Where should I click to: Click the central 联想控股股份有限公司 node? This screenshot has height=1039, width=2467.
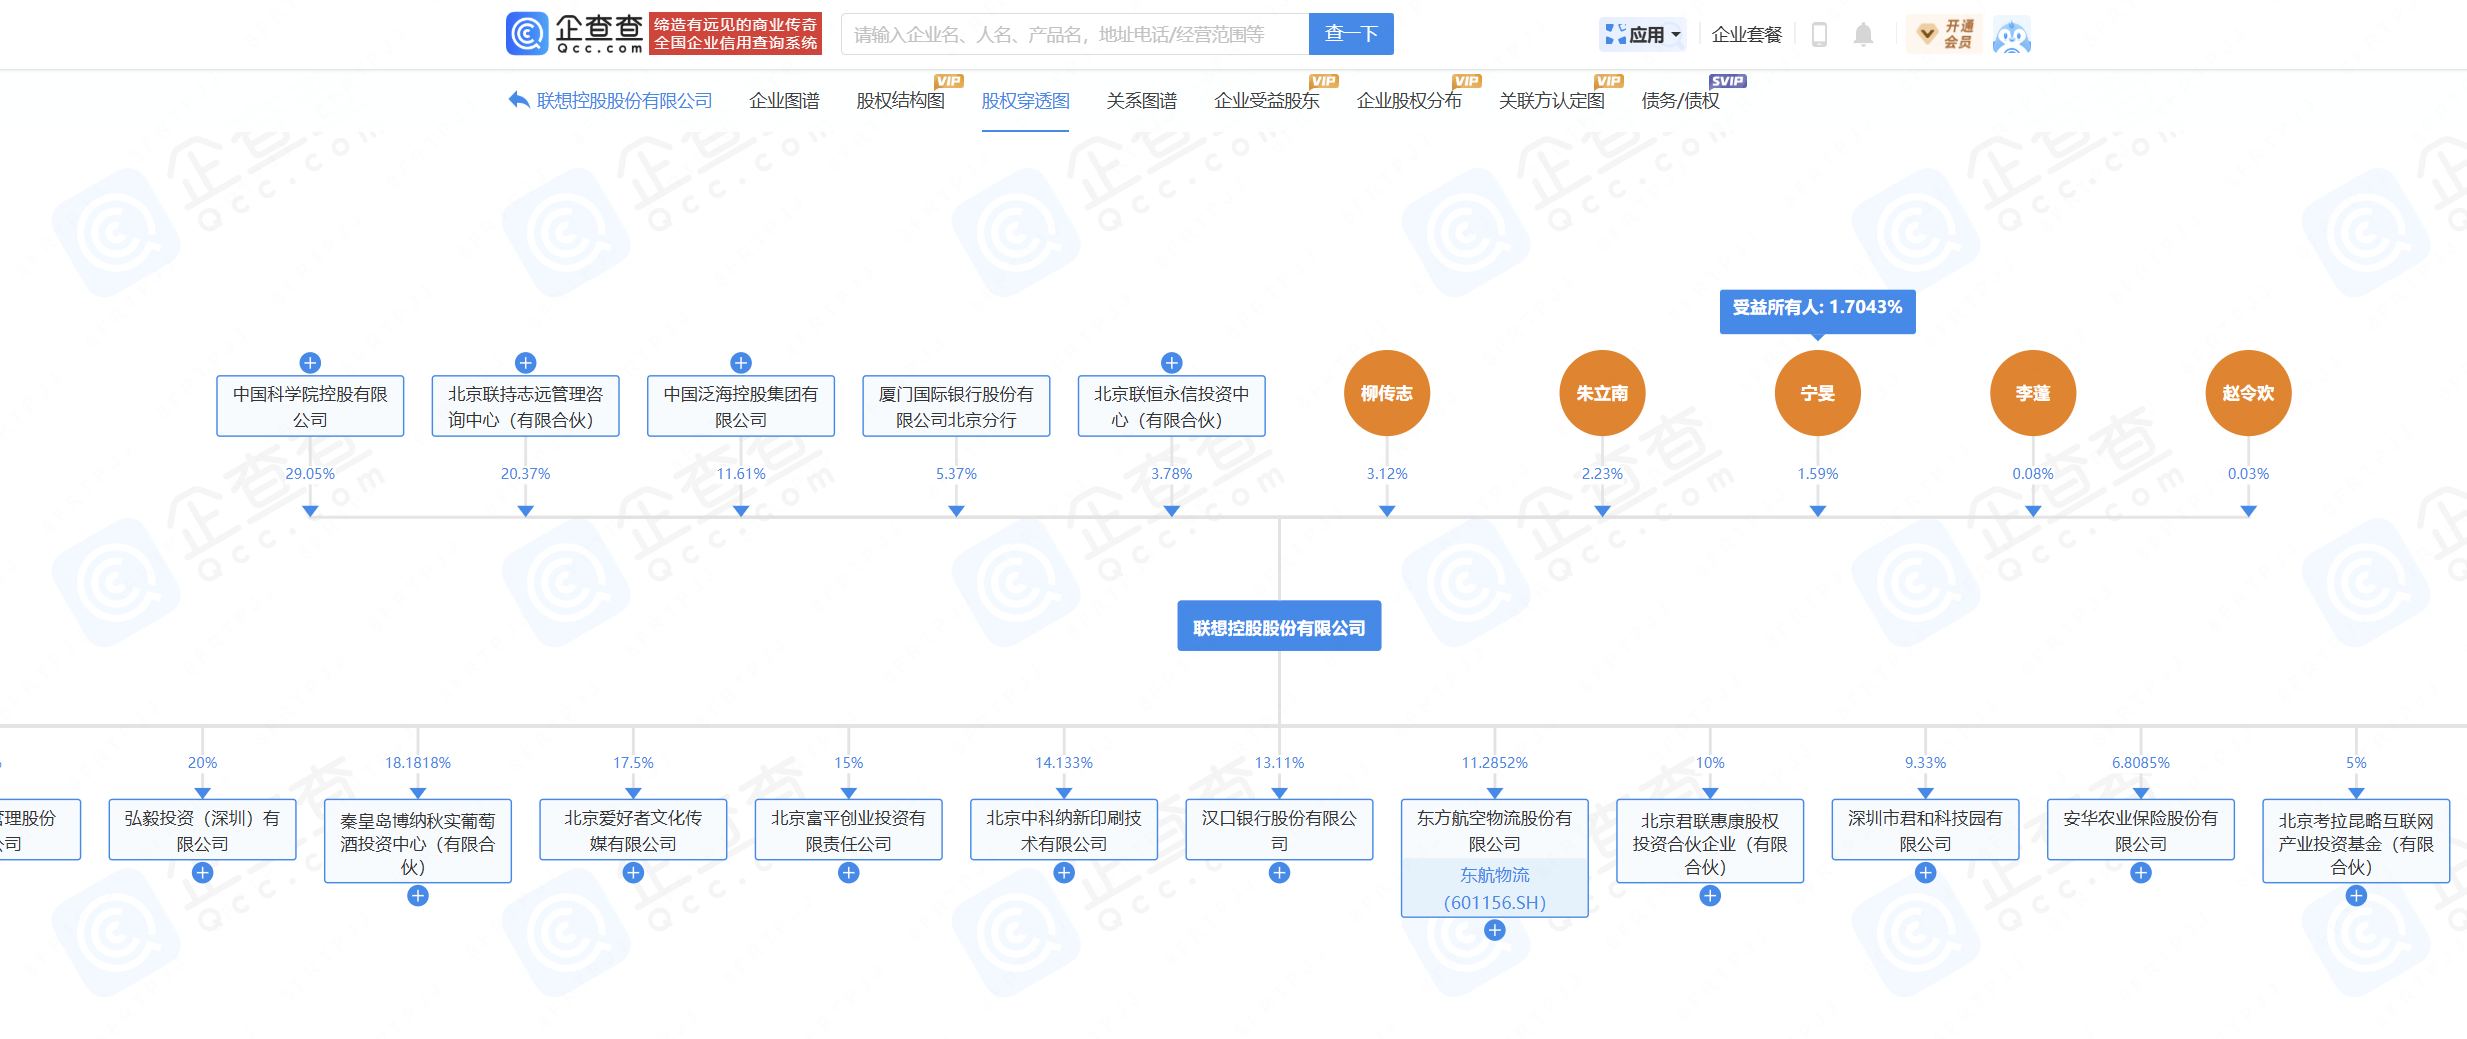[1279, 626]
